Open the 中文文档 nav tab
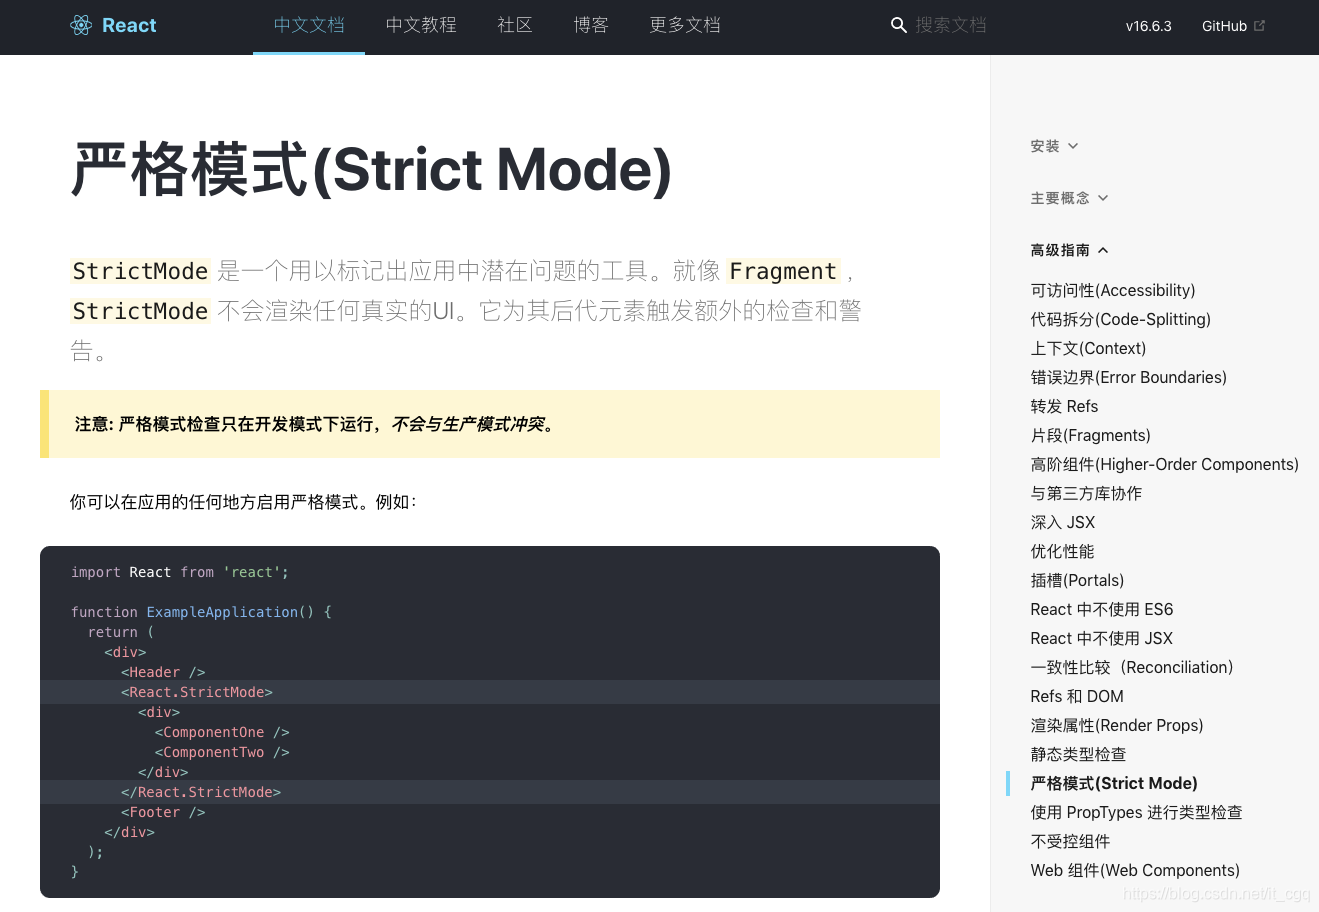The width and height of the screenshot is (1319, 912). [x=309, y=26]
